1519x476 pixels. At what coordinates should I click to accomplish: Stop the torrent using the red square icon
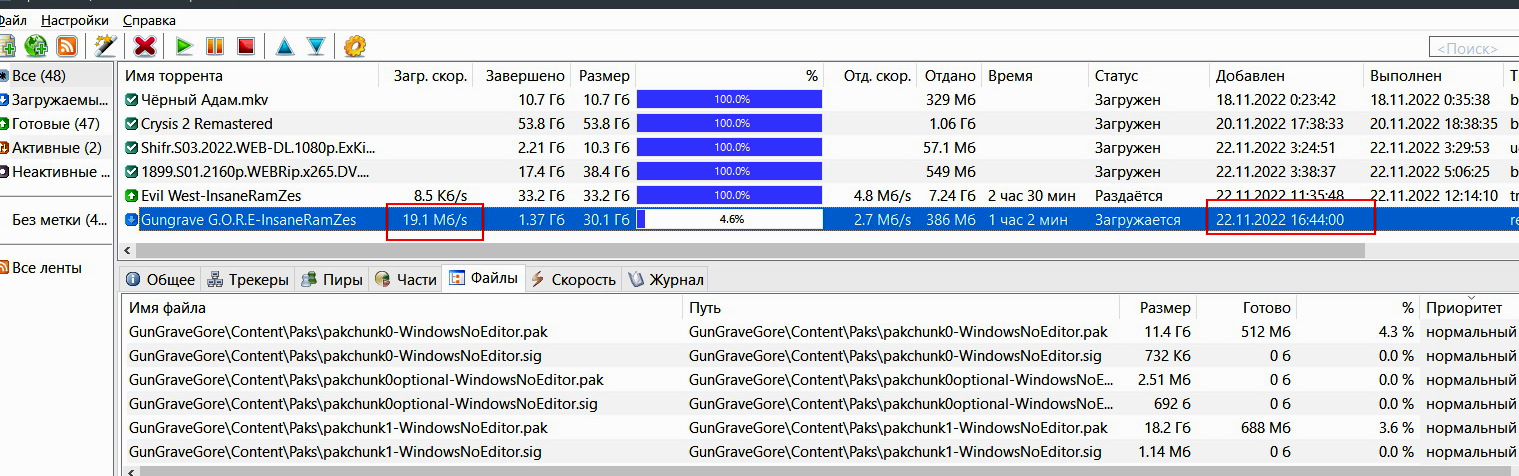click(x=245, y=45)
